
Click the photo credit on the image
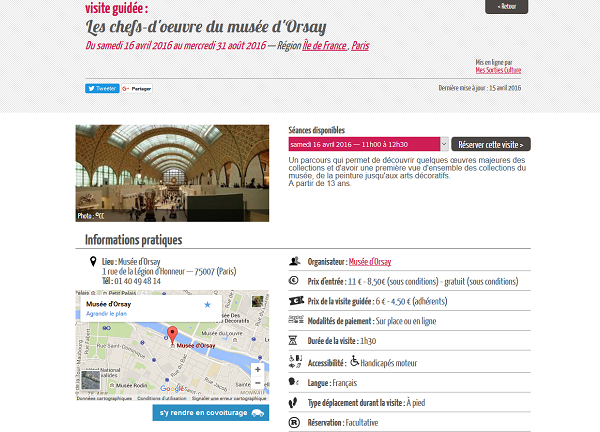point(91,216)
